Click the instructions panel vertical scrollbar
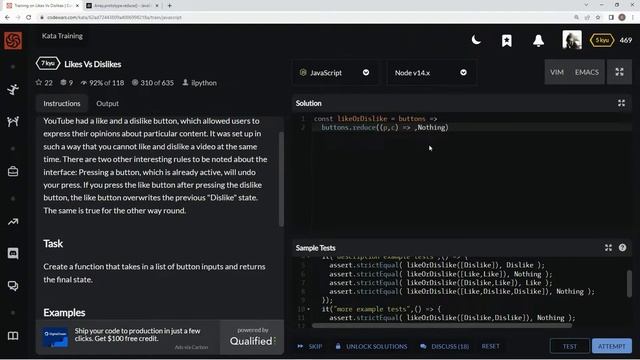Image resolution: width=640 pixels, height=360 pixels. (x=281, y=179)
